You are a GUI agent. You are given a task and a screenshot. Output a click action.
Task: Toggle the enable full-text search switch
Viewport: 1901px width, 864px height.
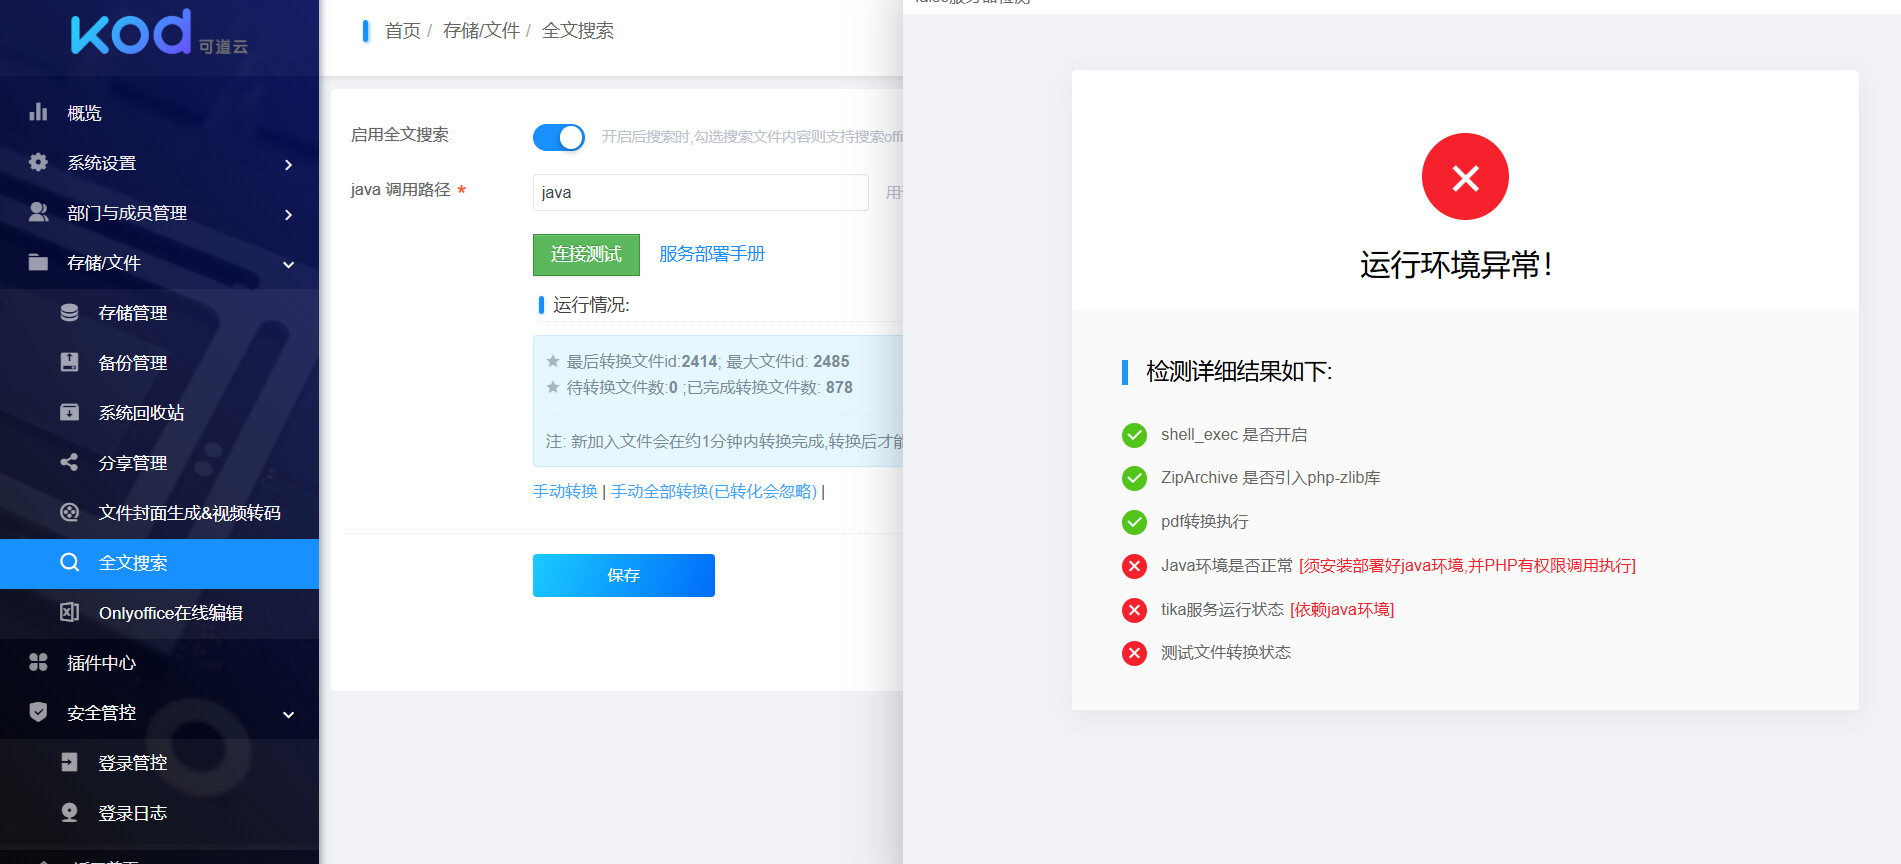(558, 137)
